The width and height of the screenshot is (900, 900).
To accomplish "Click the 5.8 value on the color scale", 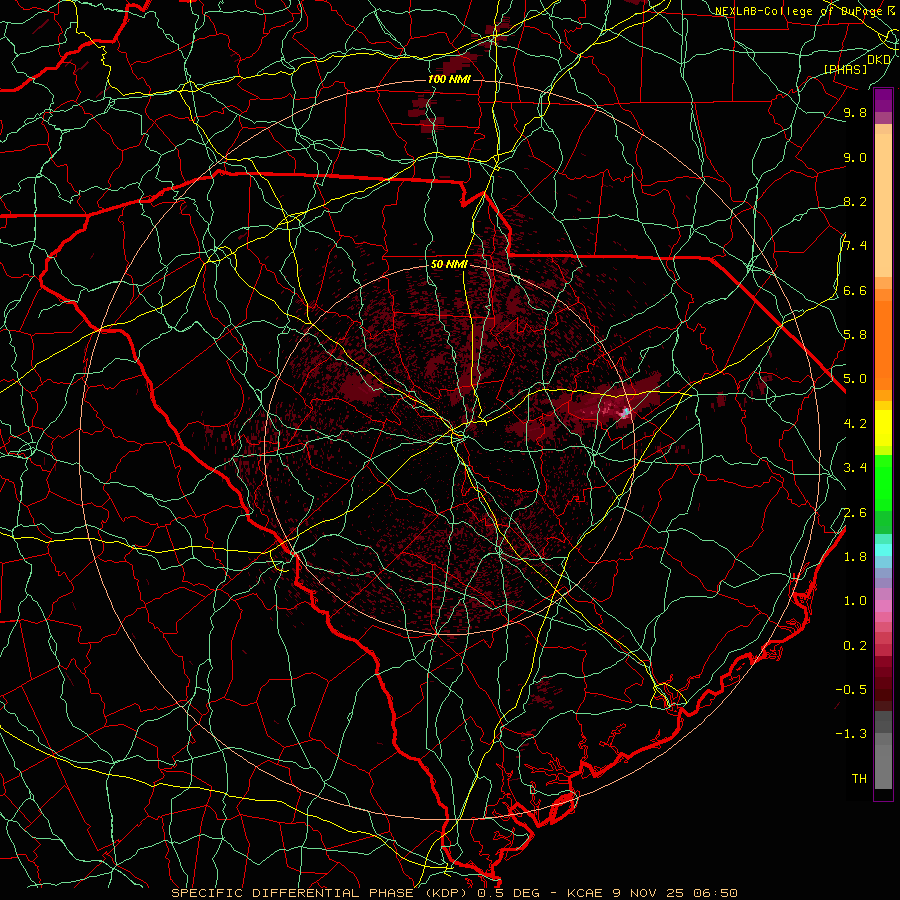I will tap(855, 334).
